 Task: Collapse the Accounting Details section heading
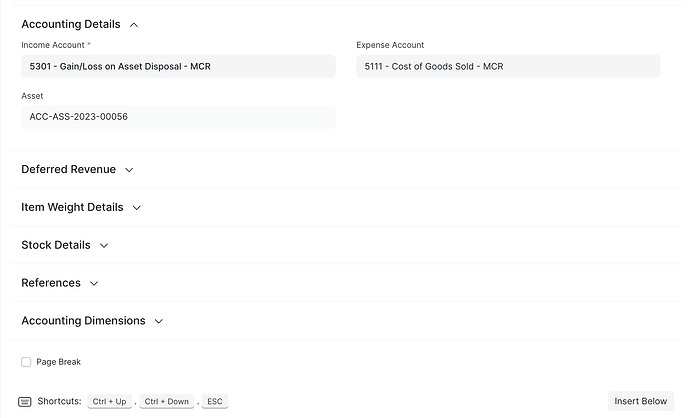(x=70, y=24)
